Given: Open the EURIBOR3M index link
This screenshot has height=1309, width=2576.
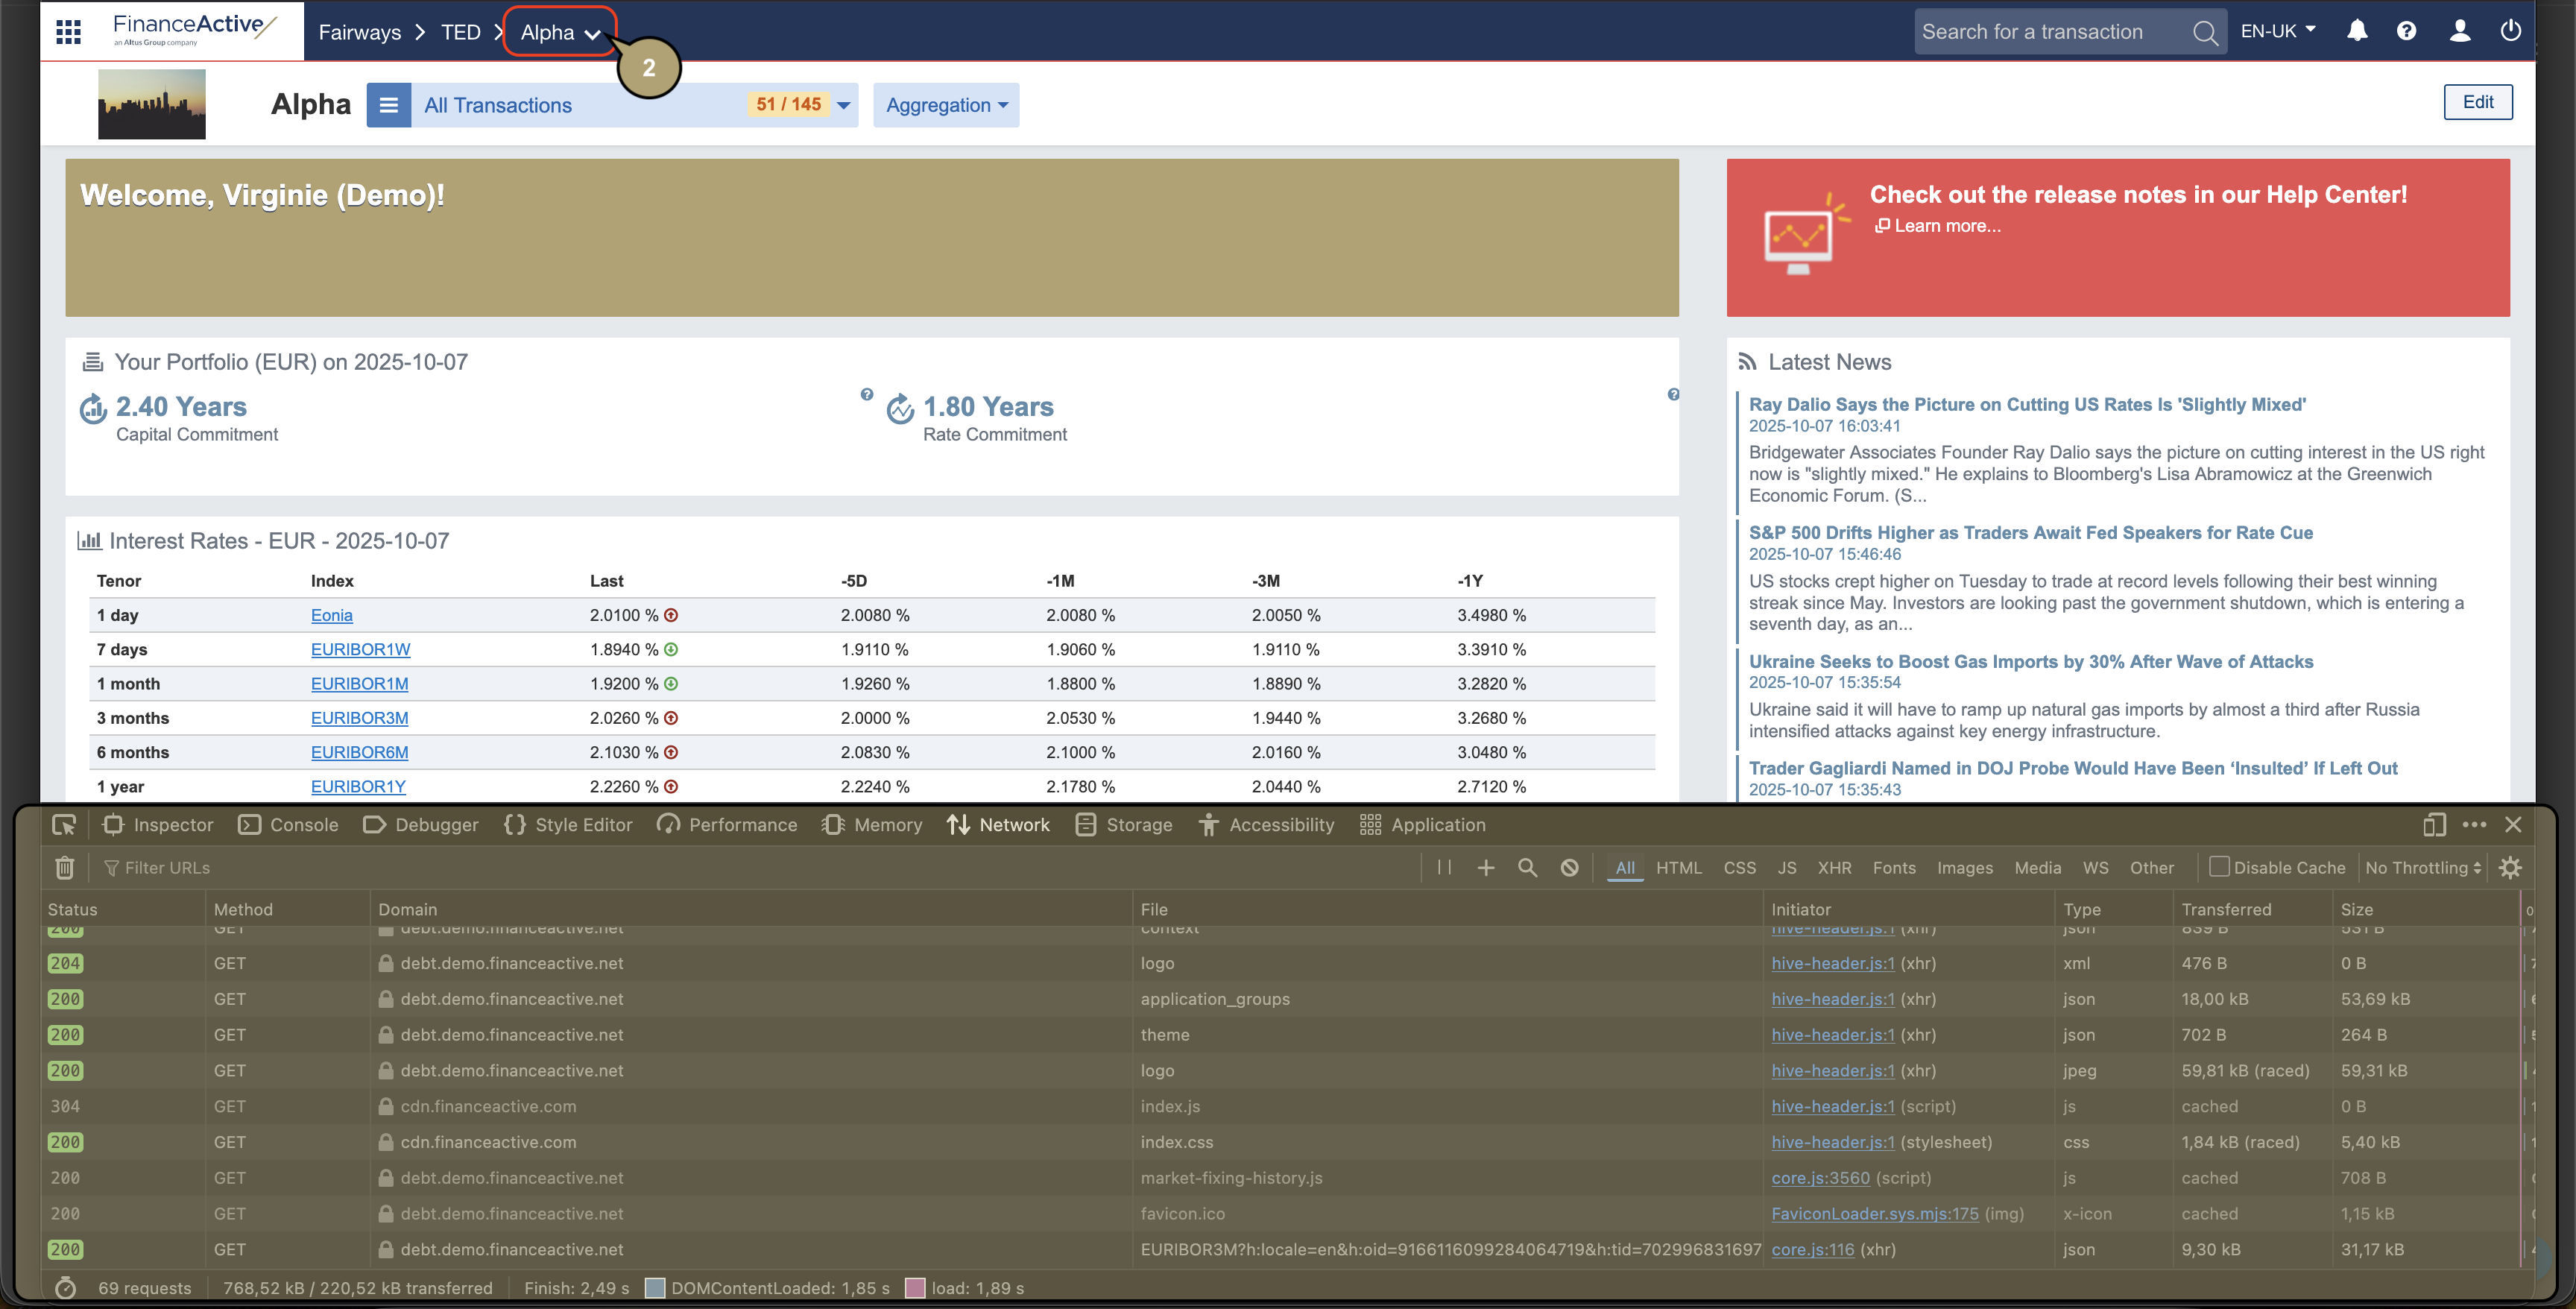Looking at the screenshot, I should 359,717.
